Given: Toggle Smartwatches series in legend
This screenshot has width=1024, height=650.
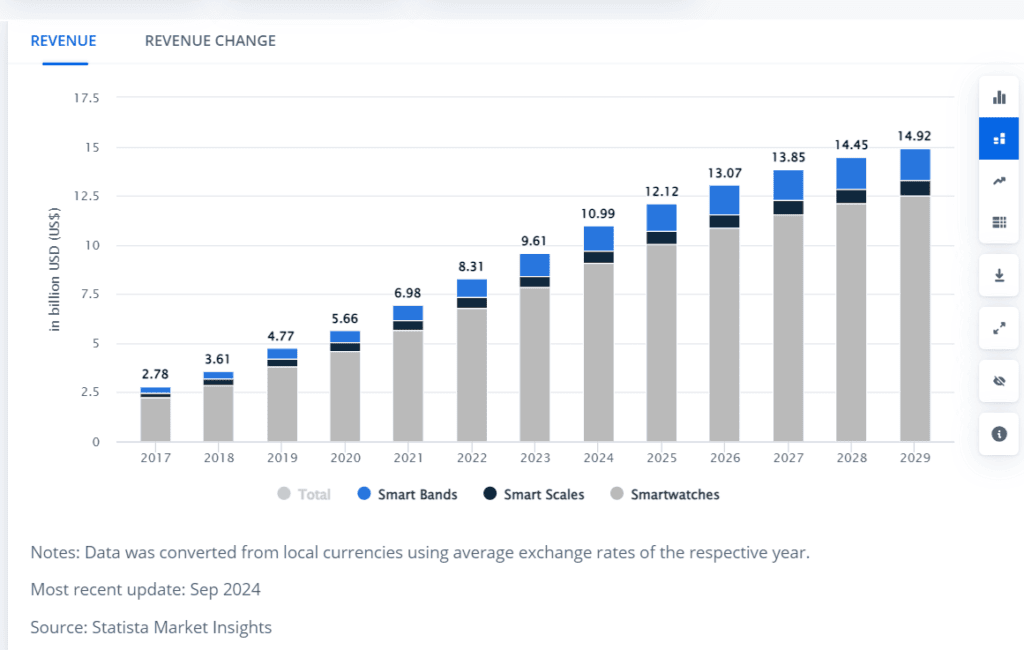Looking at the screenshot, I should [664, 494].
